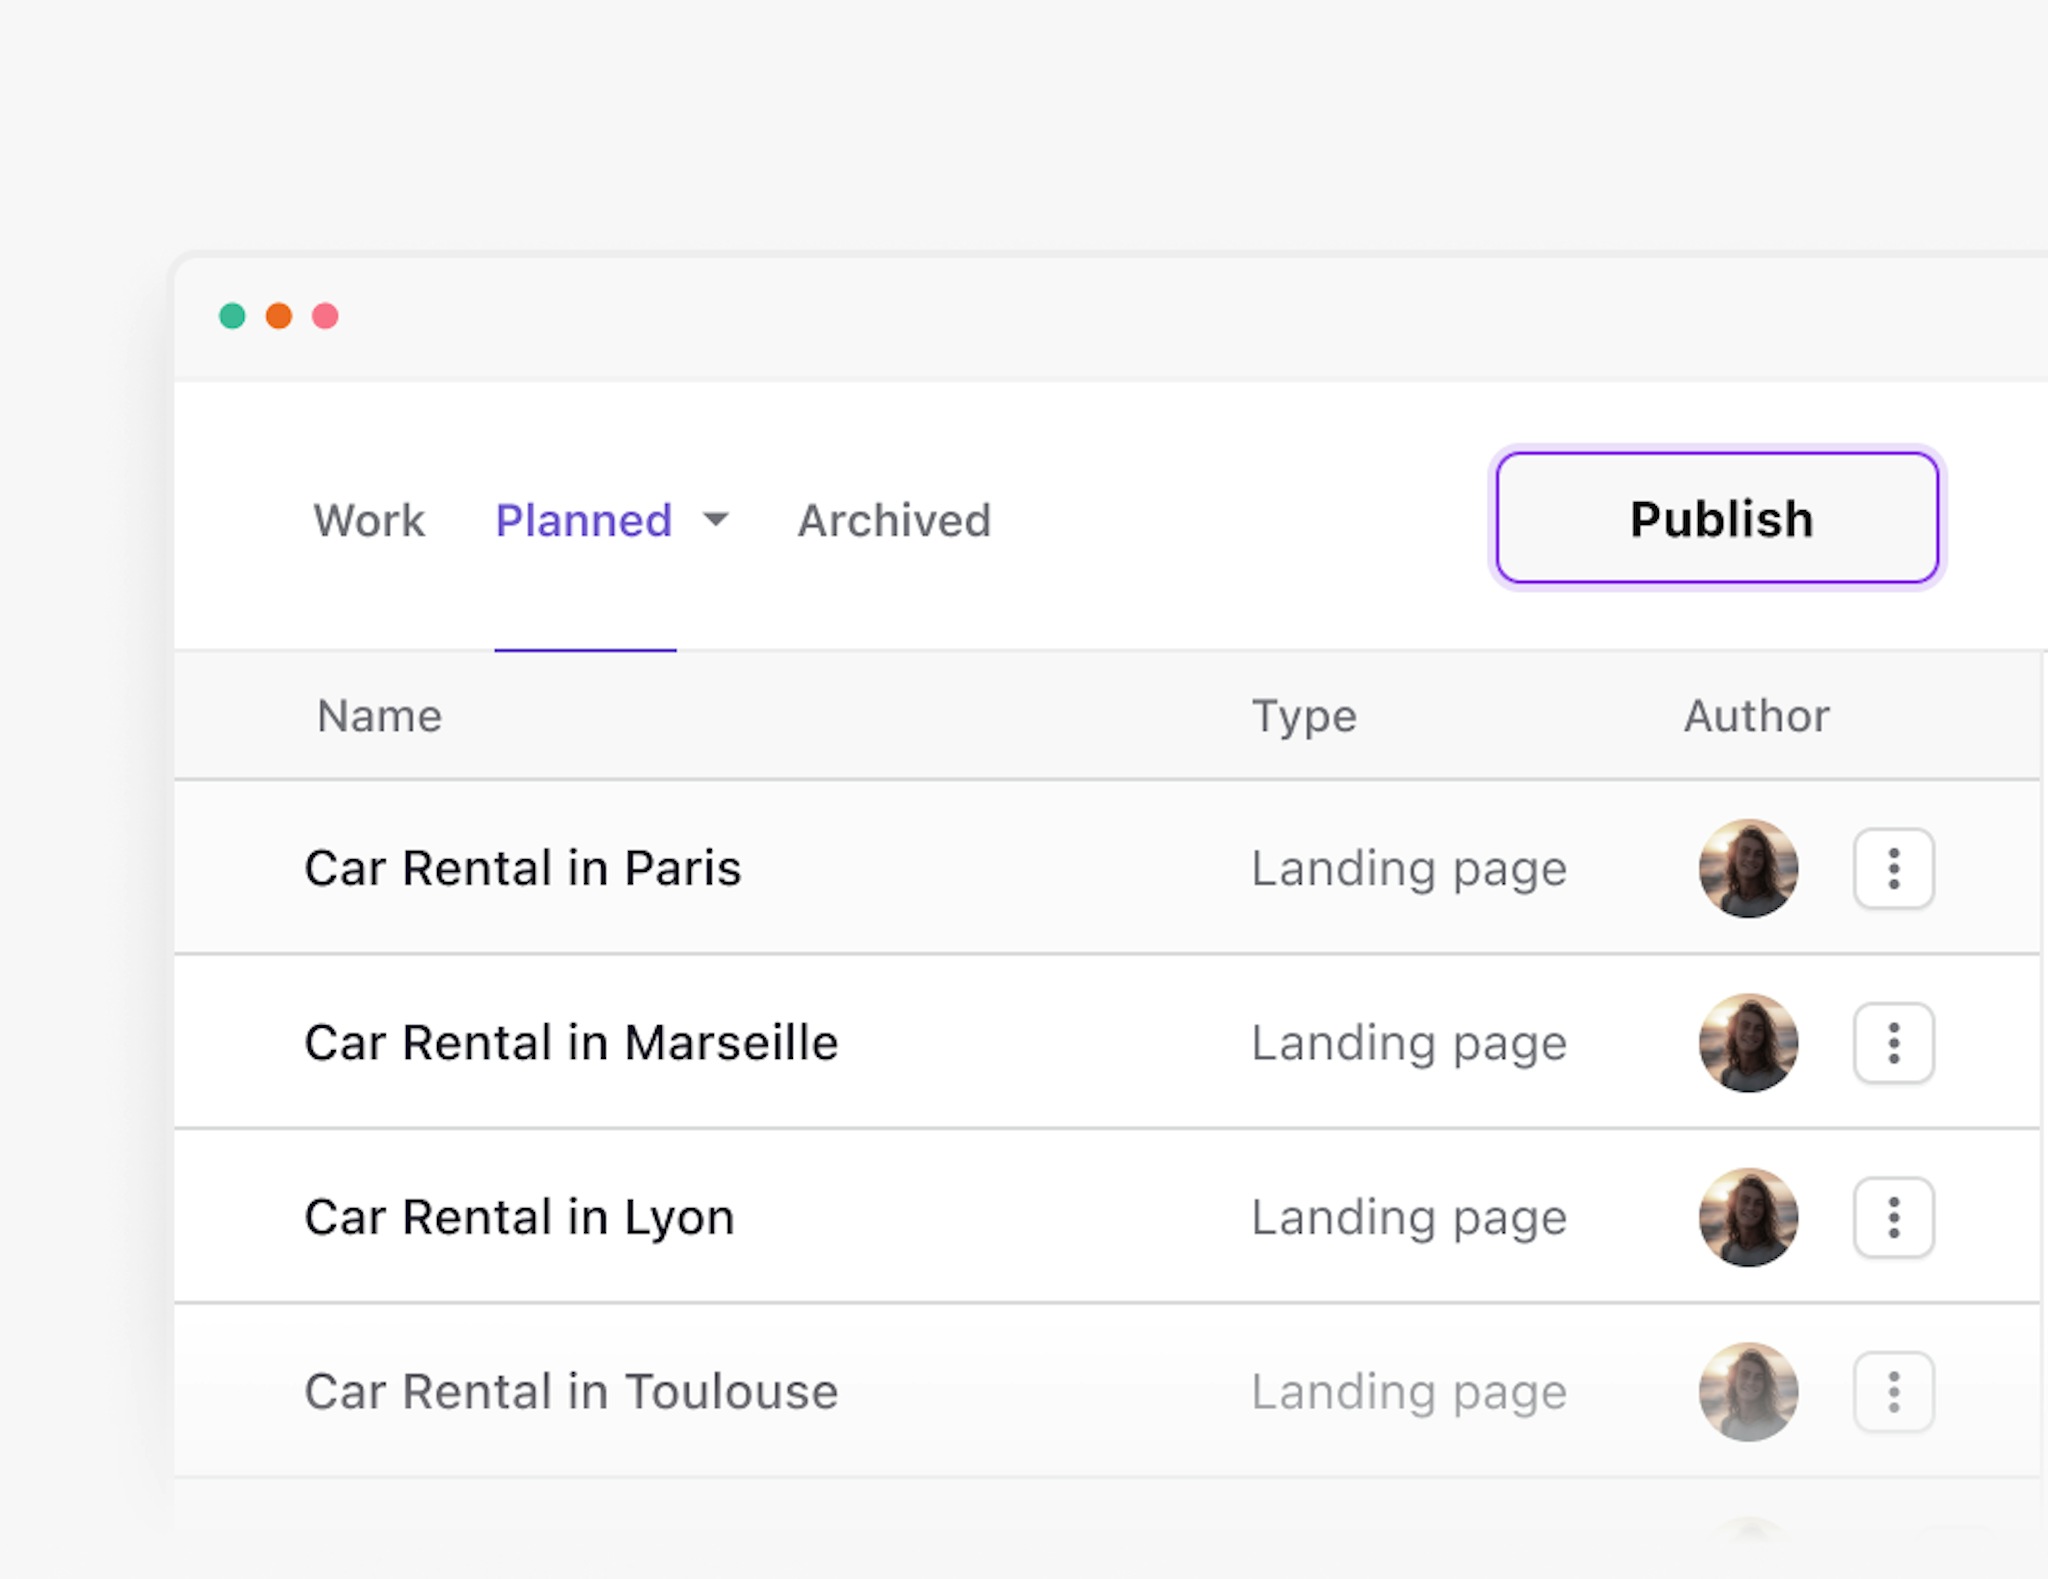2048x1579 pixels.
Task: Open three-dot menu for Car Rental in Paris
Action: pyautogui.click(x=1893, y=868)
